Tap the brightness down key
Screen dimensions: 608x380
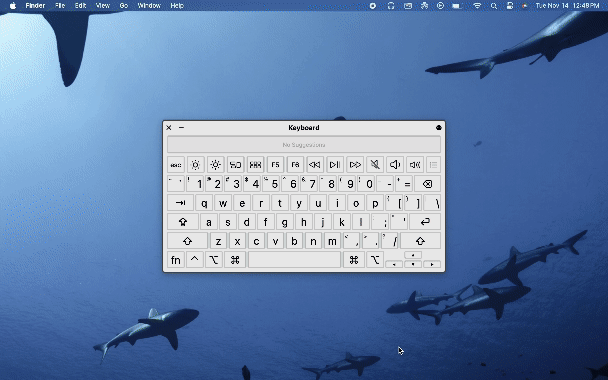click(195, 165)
